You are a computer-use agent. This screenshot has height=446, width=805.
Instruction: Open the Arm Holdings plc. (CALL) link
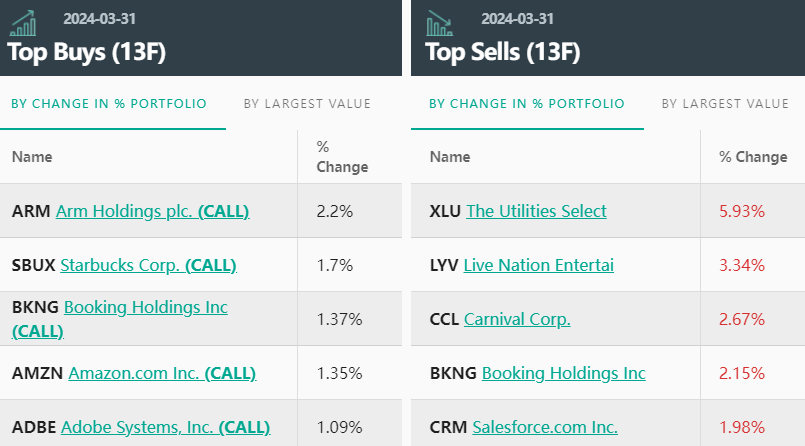[x=152, y=211]
